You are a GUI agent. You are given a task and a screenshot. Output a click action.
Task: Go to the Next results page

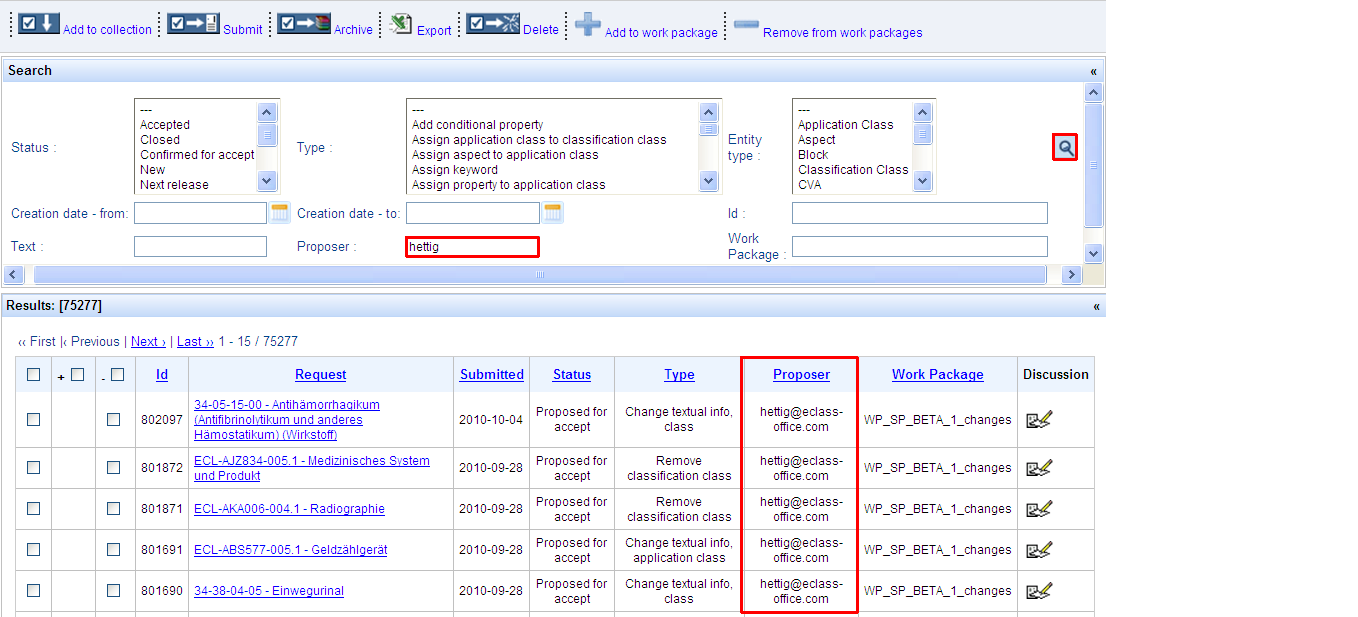pos(148,342)
